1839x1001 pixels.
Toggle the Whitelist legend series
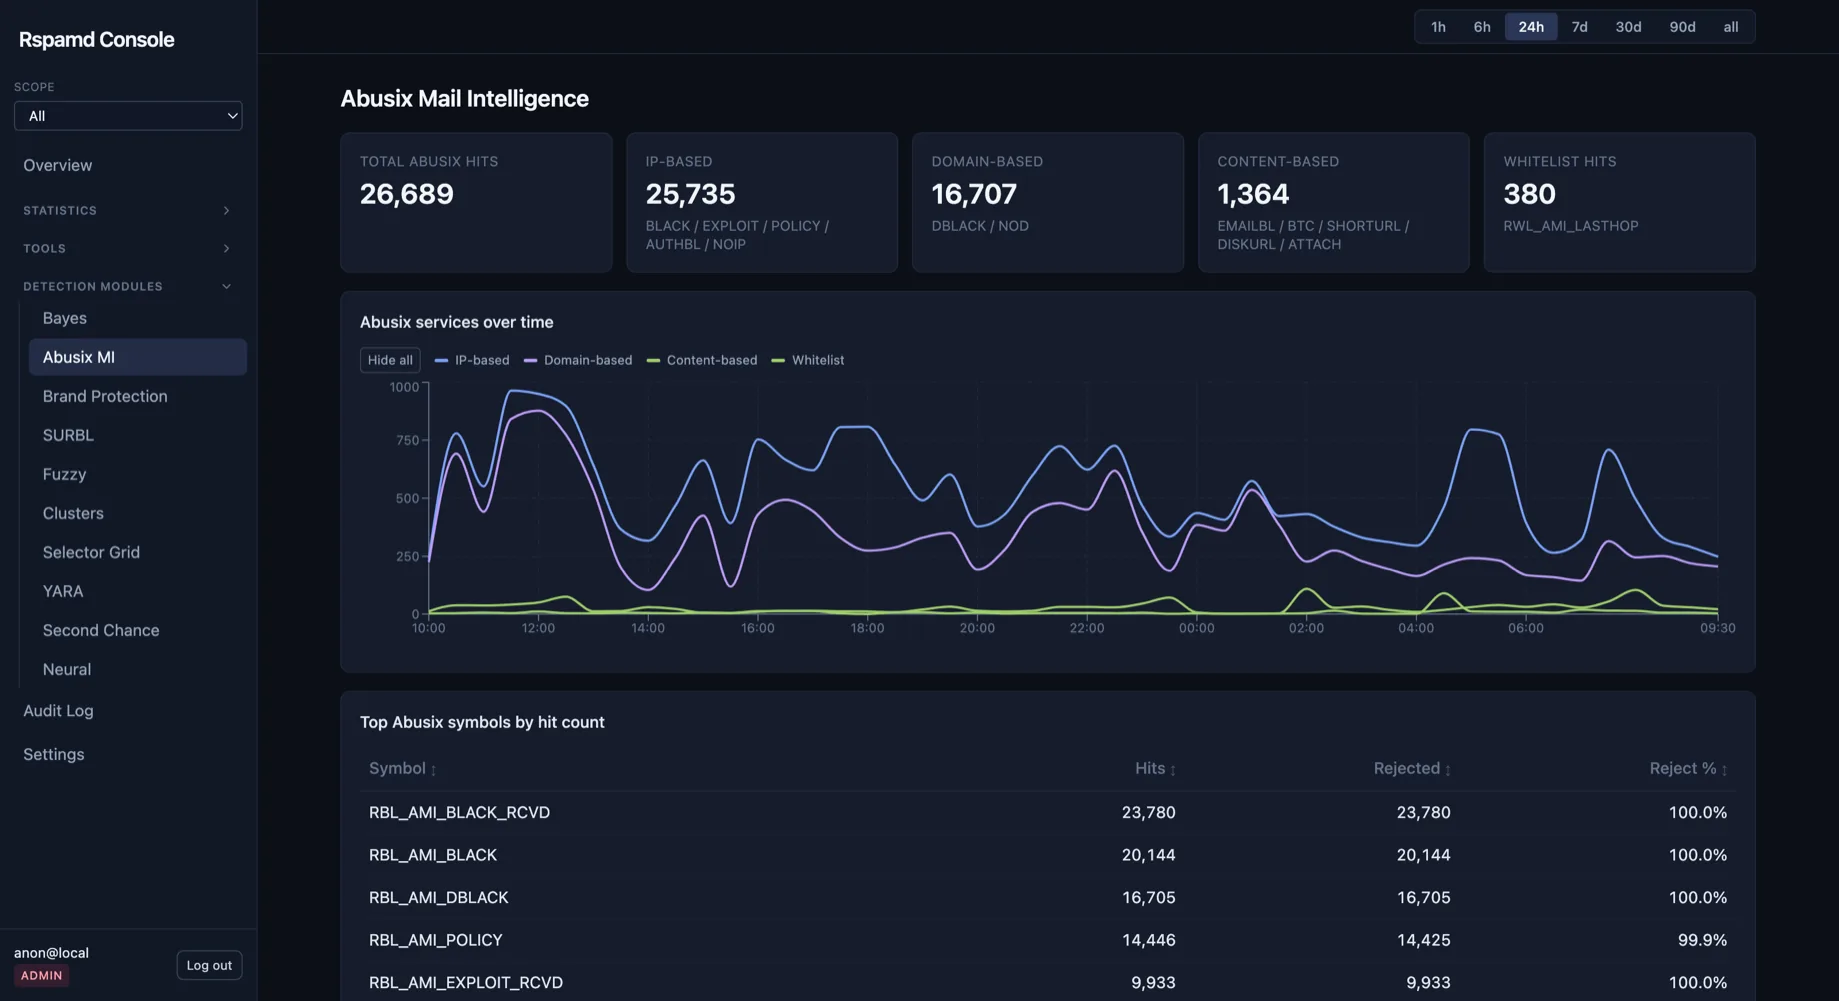(808, 360)
